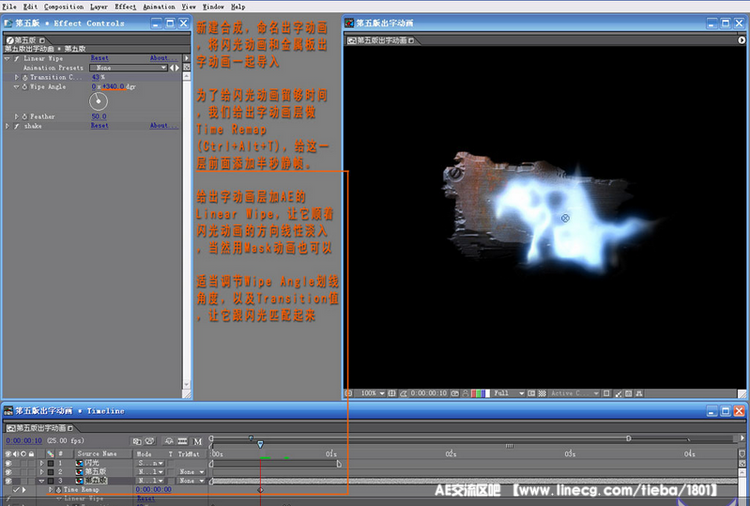The image size is (750, 506).
Task: Toggle transparency grid icon
Action: 542,393
